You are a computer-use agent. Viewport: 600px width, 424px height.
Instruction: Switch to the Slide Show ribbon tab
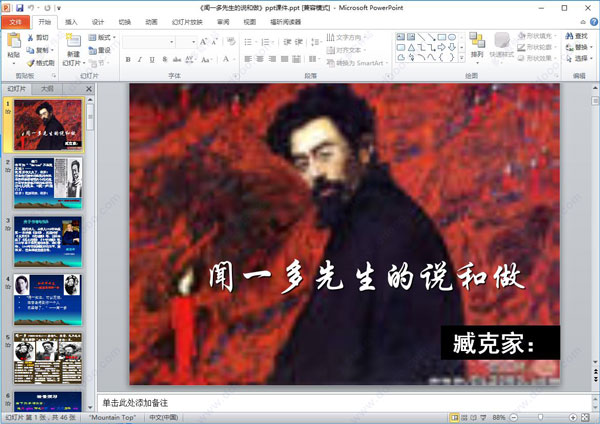pos(187,22)
